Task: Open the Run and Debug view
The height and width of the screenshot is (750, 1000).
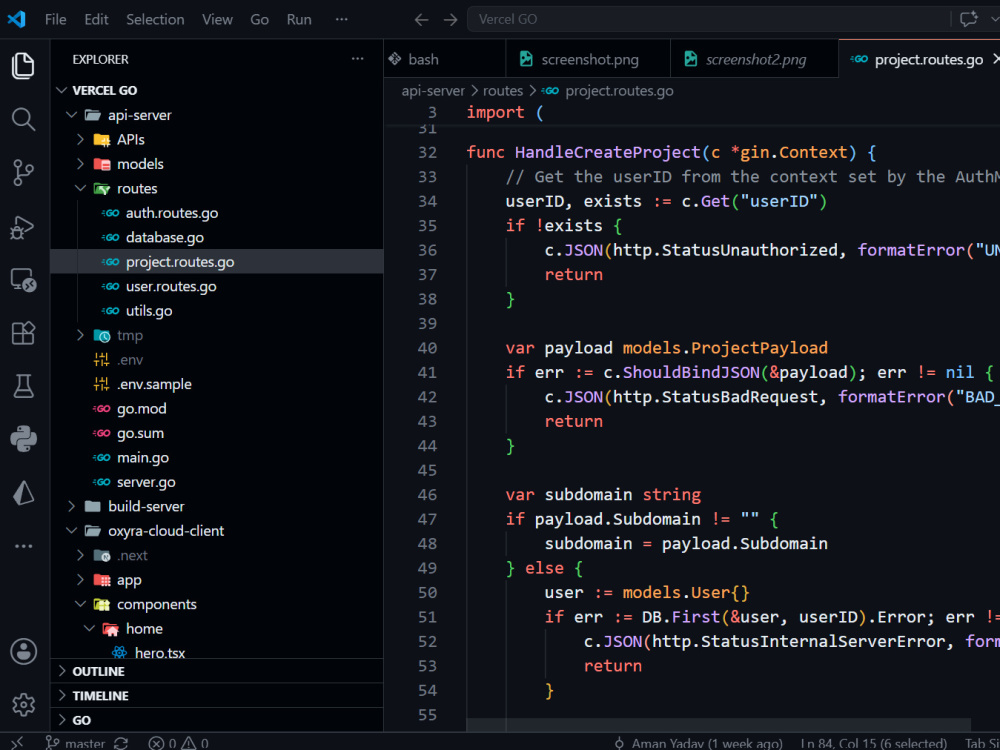Action: click(x=24, y=226)
